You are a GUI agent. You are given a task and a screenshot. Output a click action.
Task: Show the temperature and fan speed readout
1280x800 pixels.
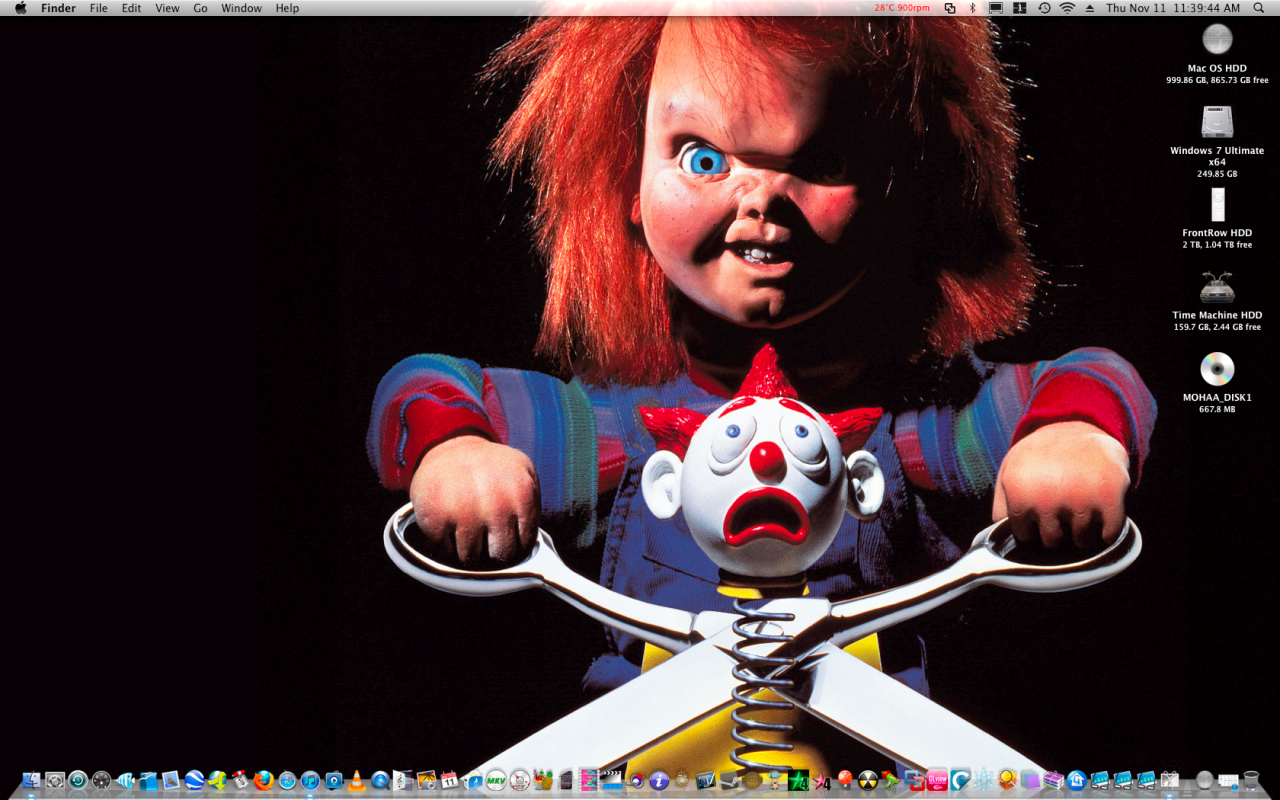coord(902,8)
